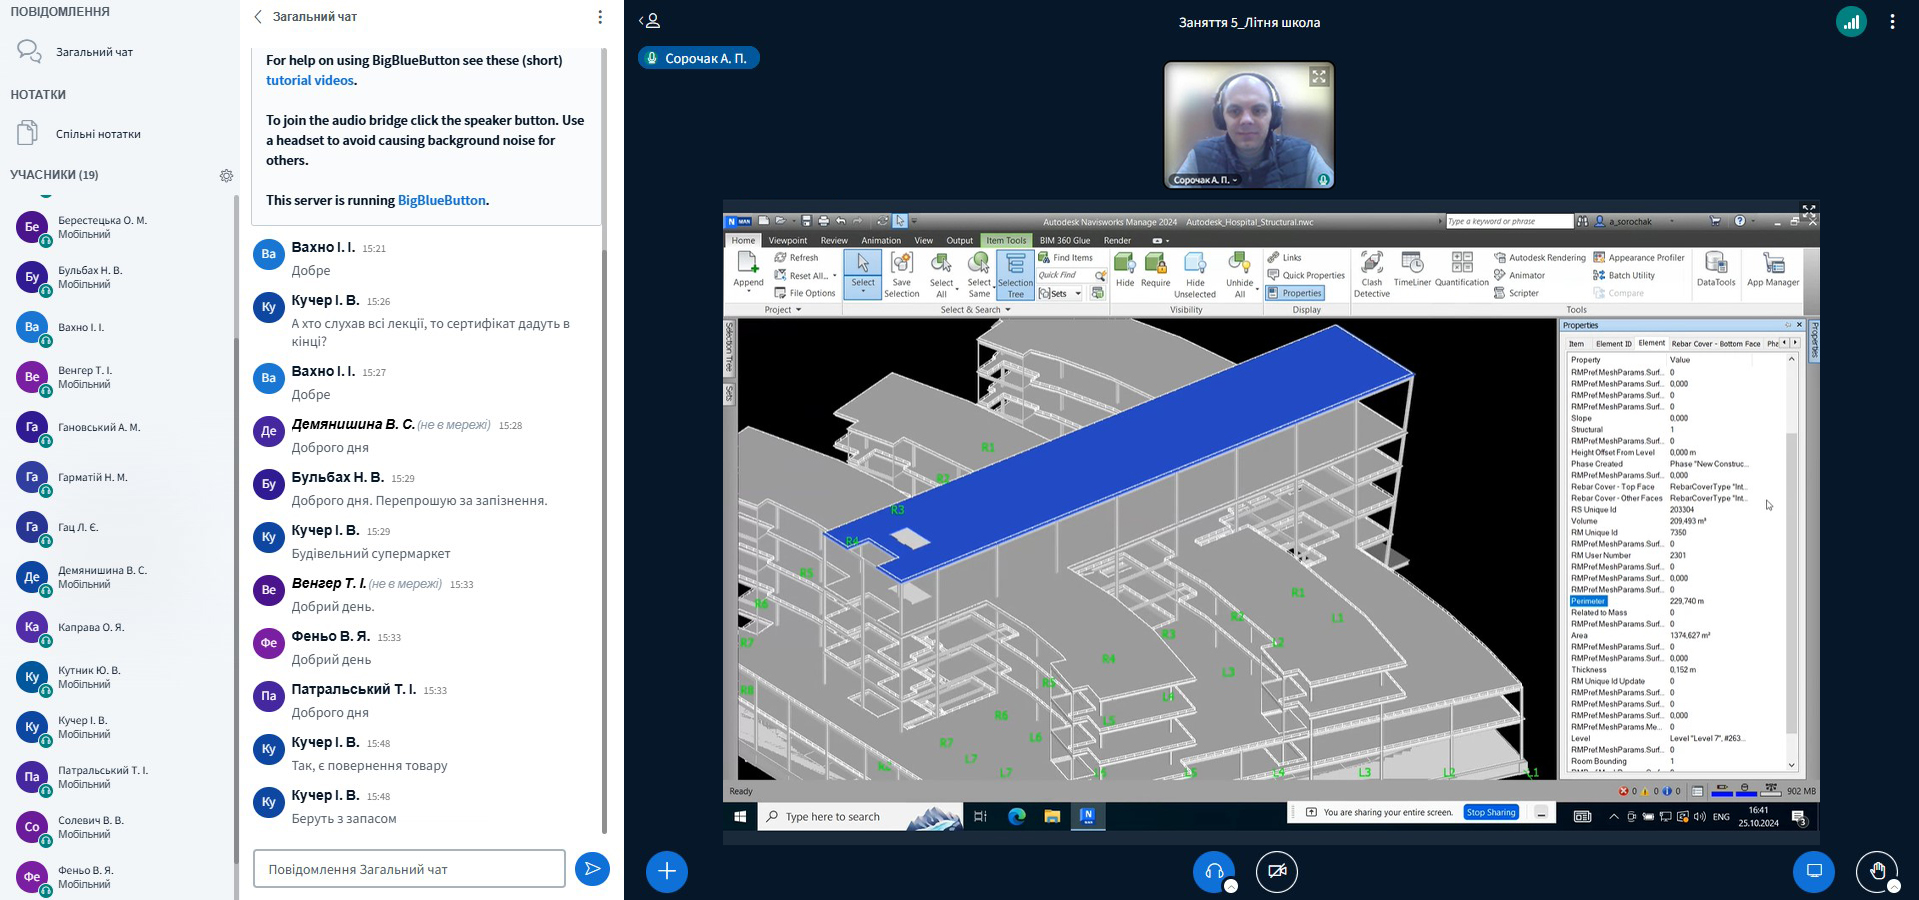This screenshot has height=900, width=1919.
Task: Click the chat messages scrollbar
Action: (604, 540)
